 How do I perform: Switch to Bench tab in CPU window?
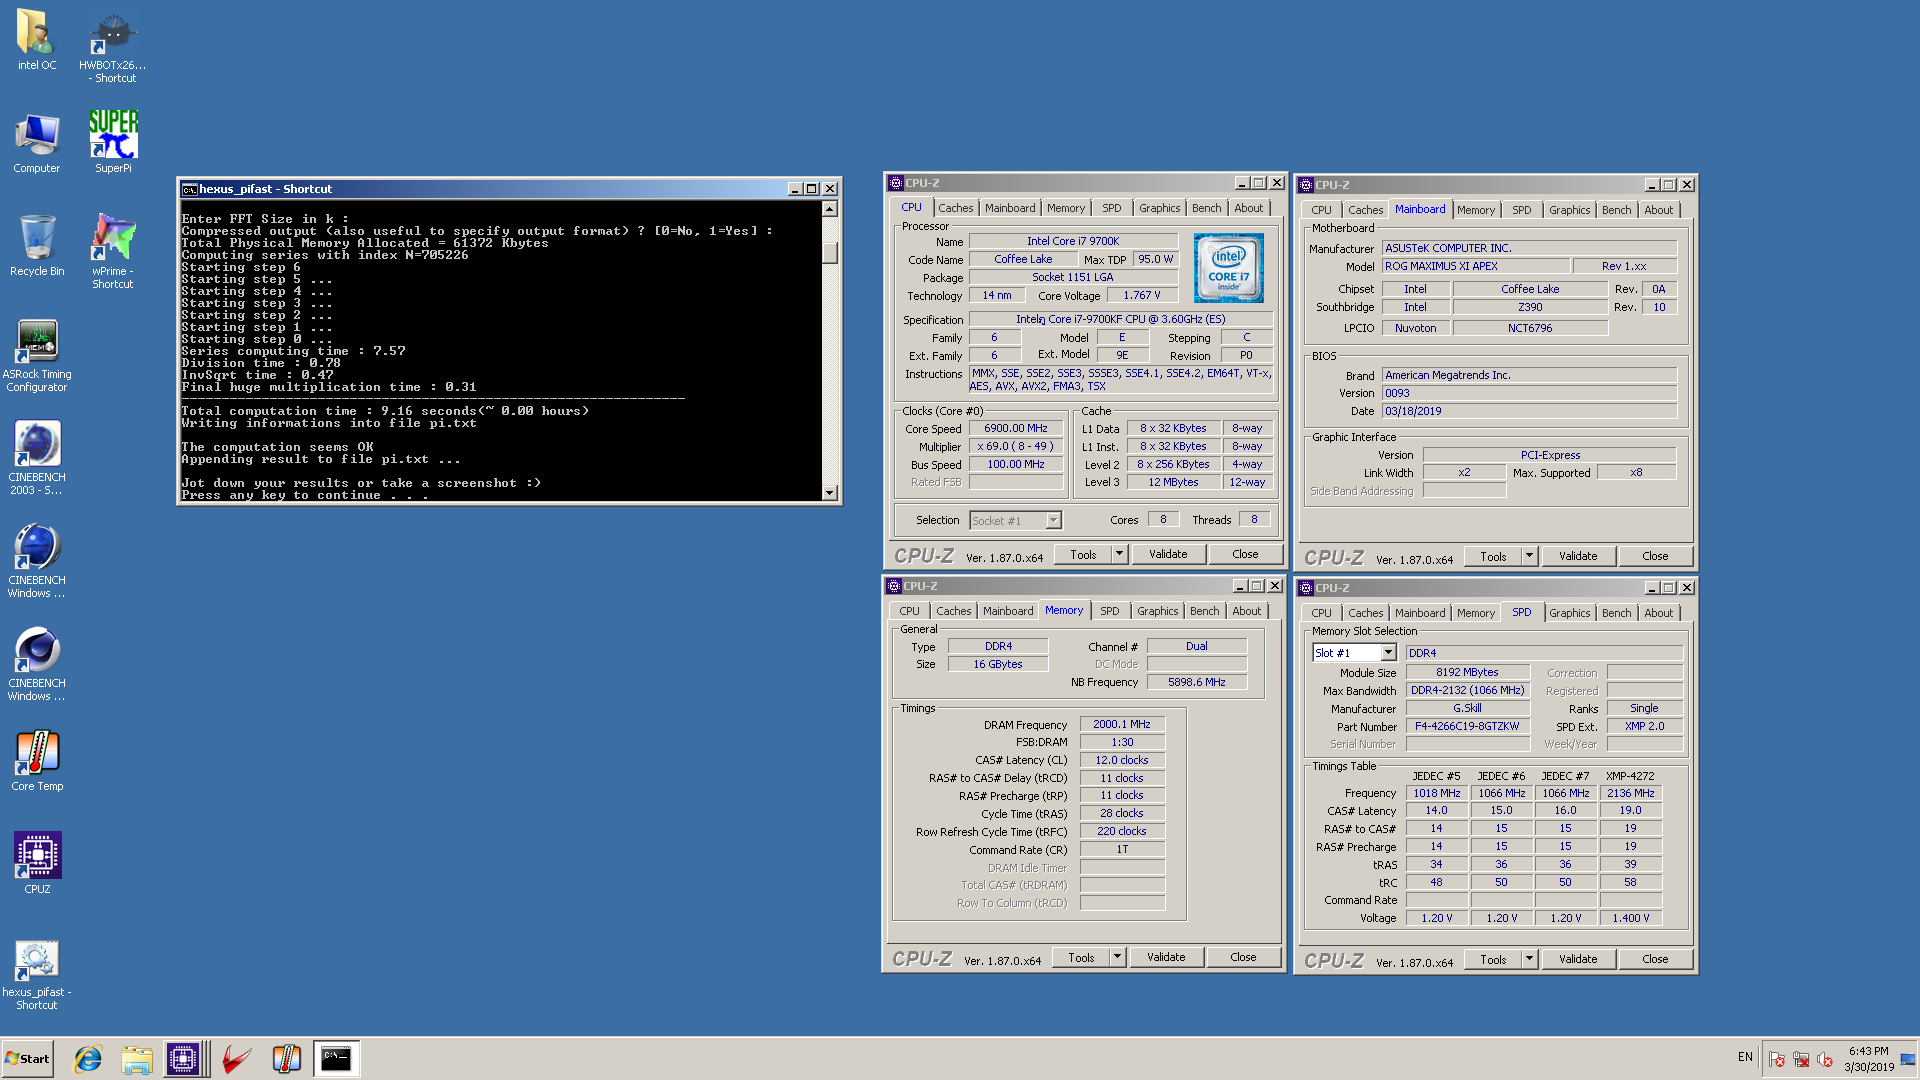[x=1206, y=208]
